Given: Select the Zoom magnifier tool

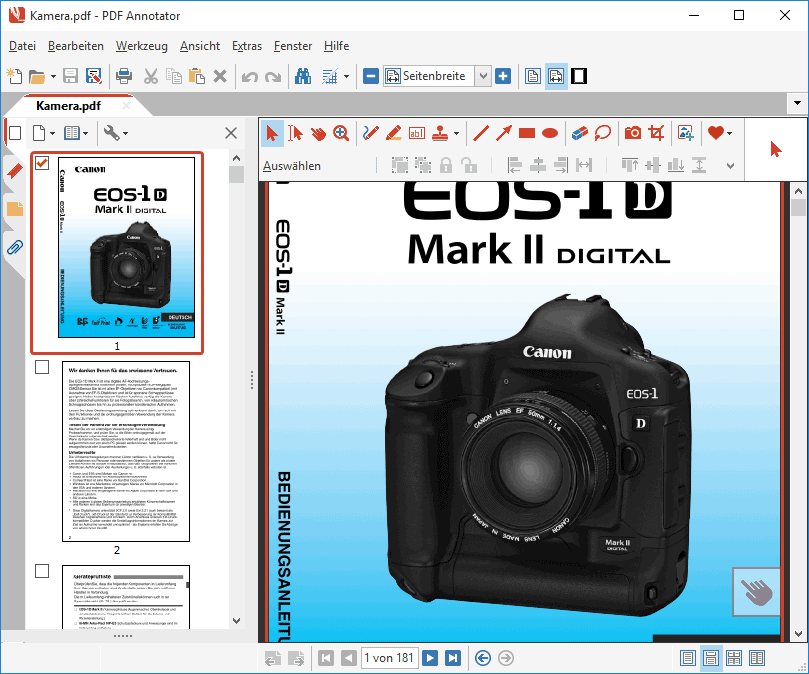Looking at the screenshot, I should click(x=341, y=133).
